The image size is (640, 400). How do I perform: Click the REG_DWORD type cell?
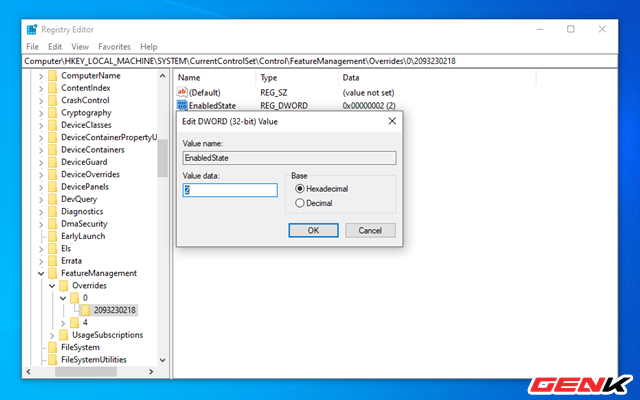pyautogui.click(x=284, y=105)
